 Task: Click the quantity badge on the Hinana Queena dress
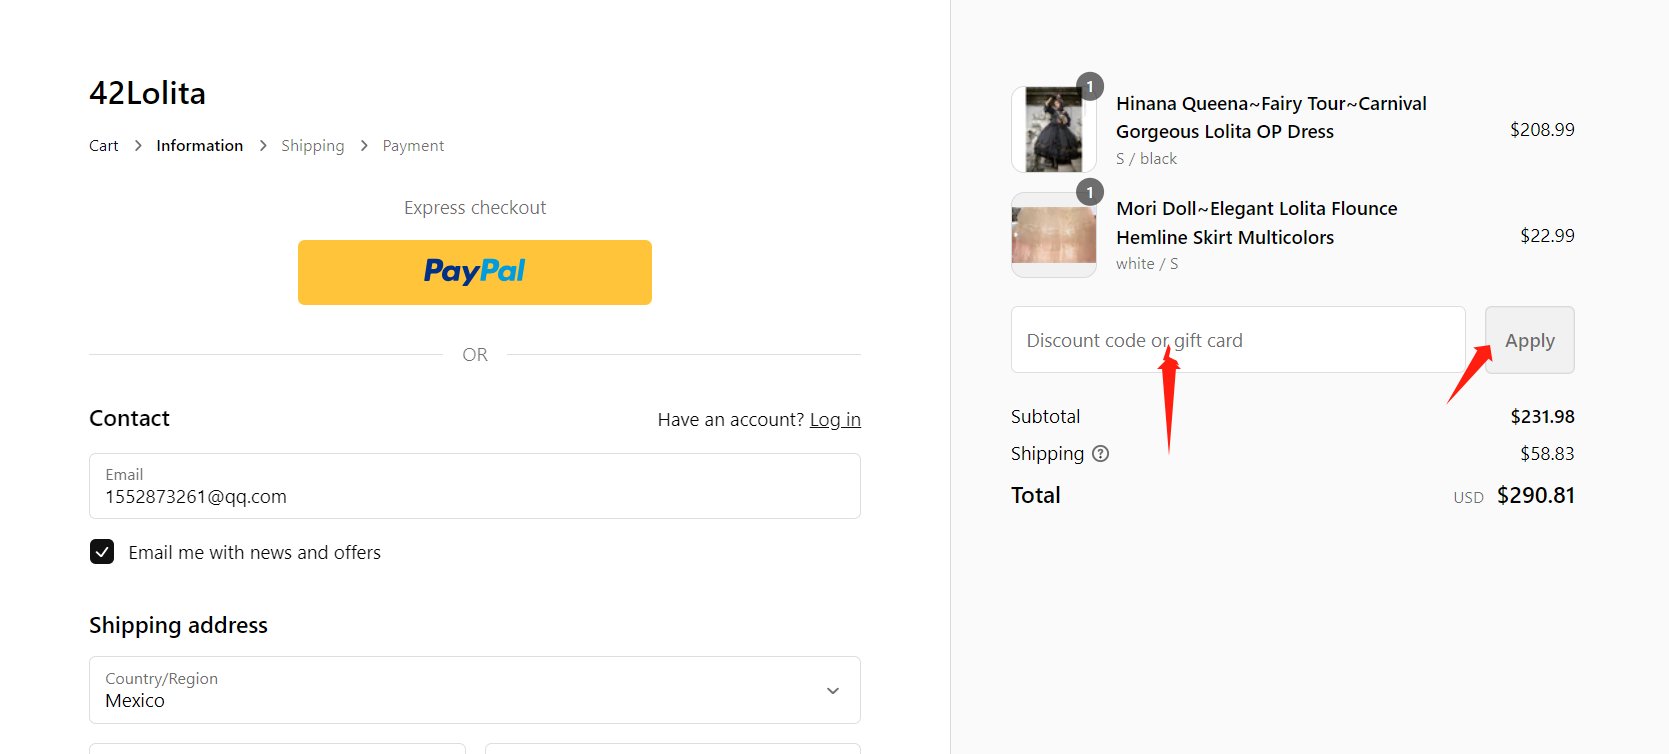1090,86
